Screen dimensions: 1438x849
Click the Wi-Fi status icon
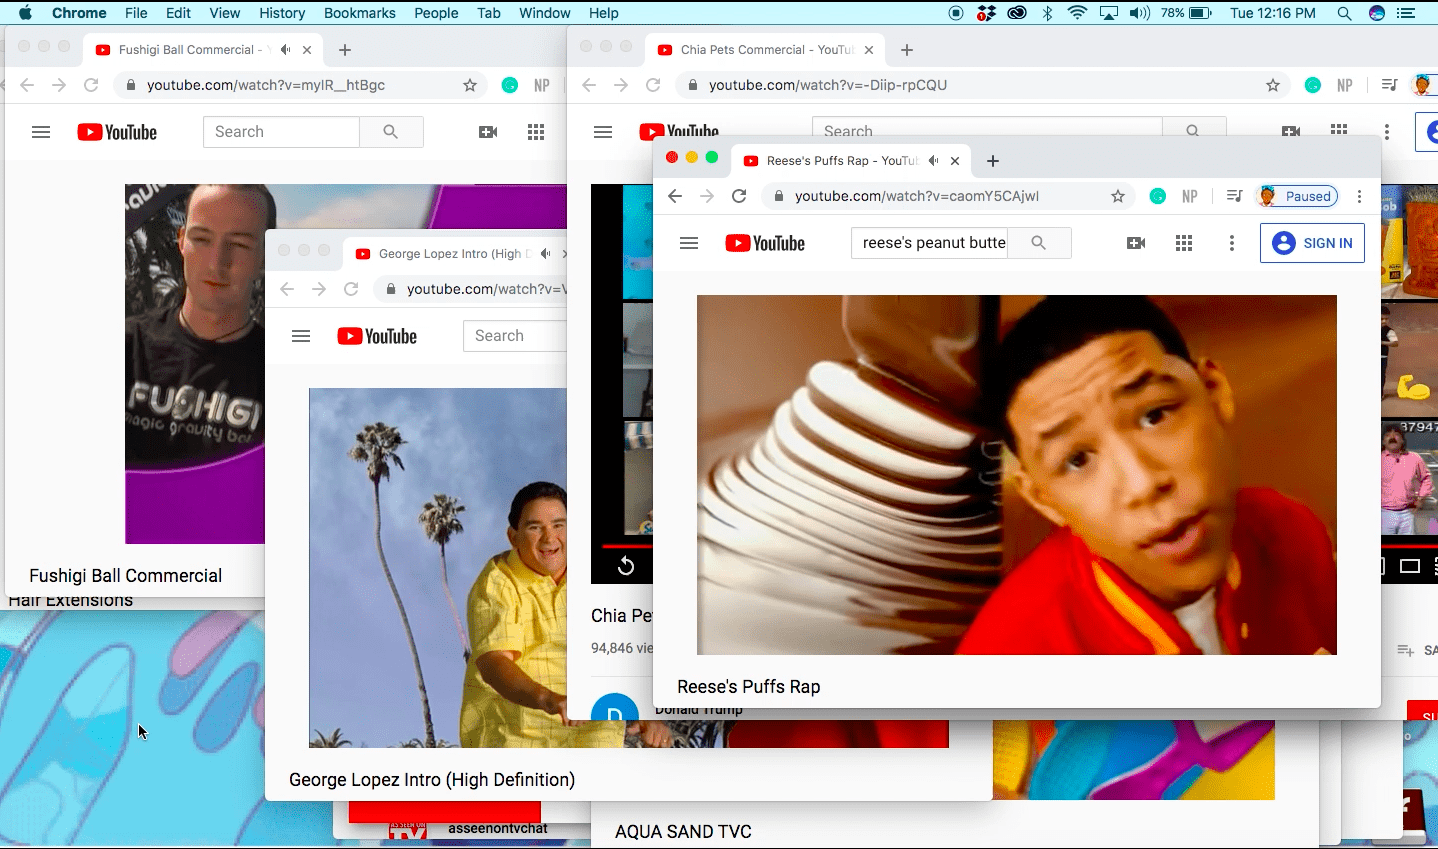point(1077,13)
